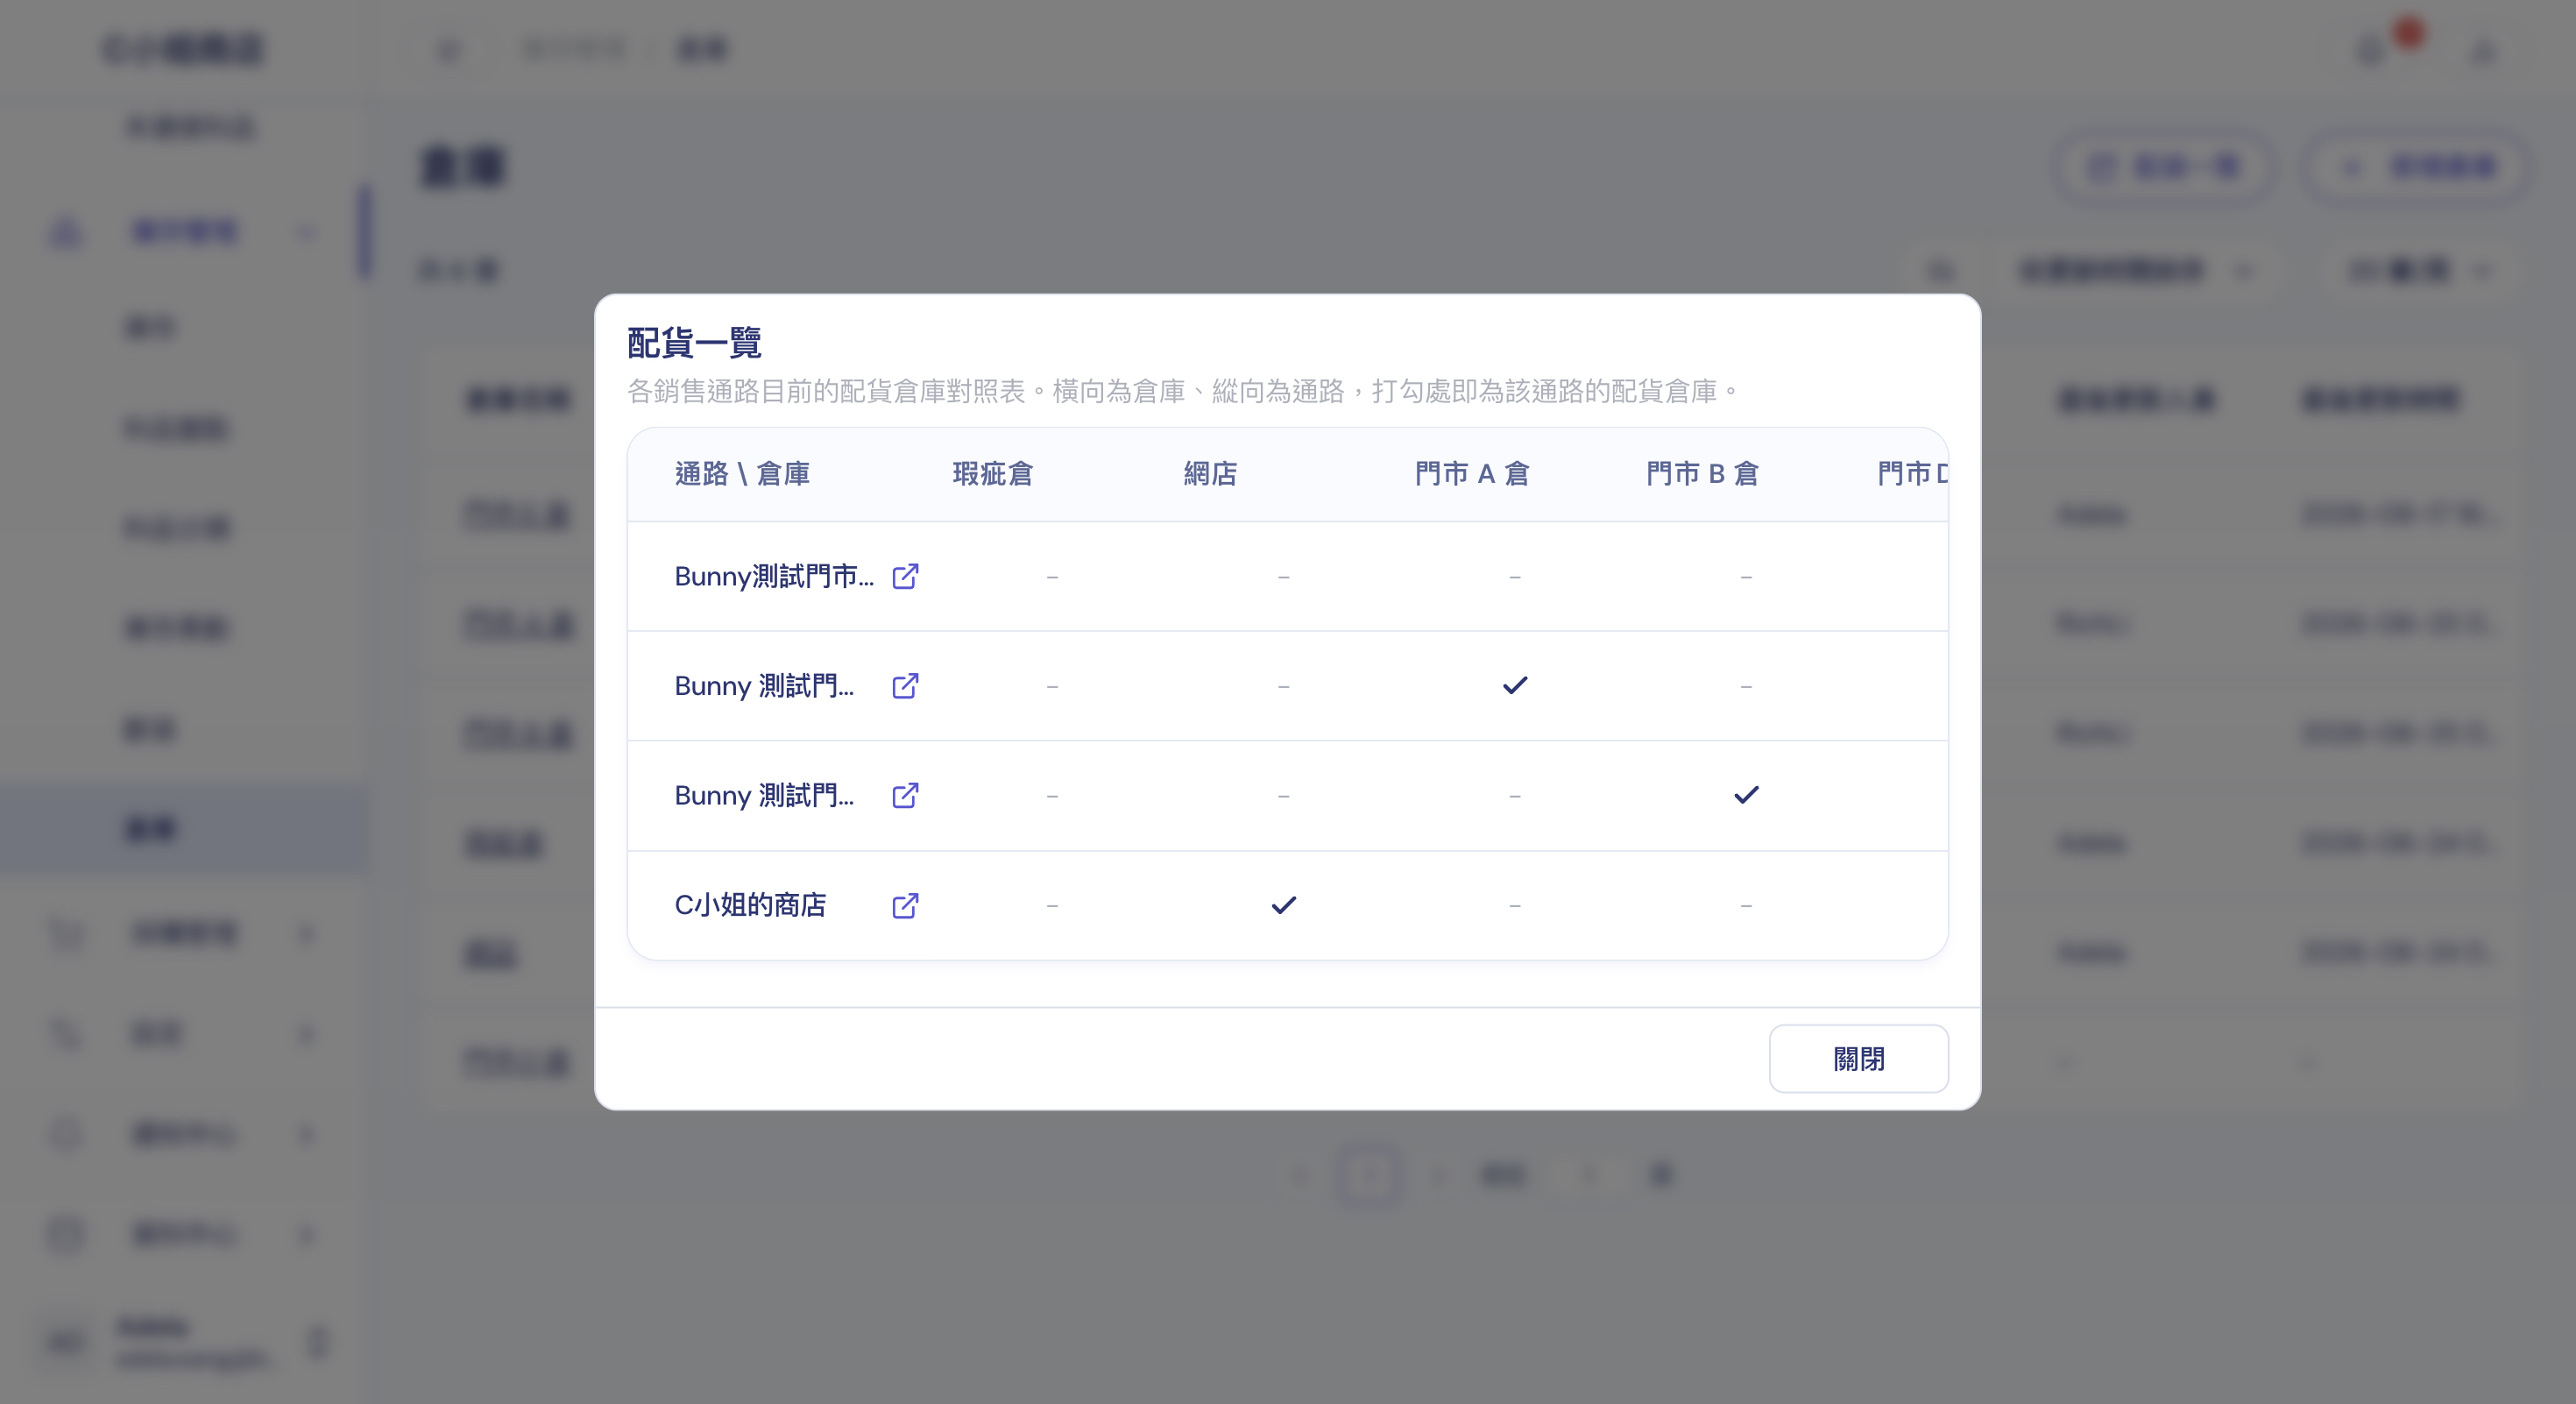Click the 配貨一覽 dialog title
The width and height of the screenshot is (2576, 1404).
(694, 343)
